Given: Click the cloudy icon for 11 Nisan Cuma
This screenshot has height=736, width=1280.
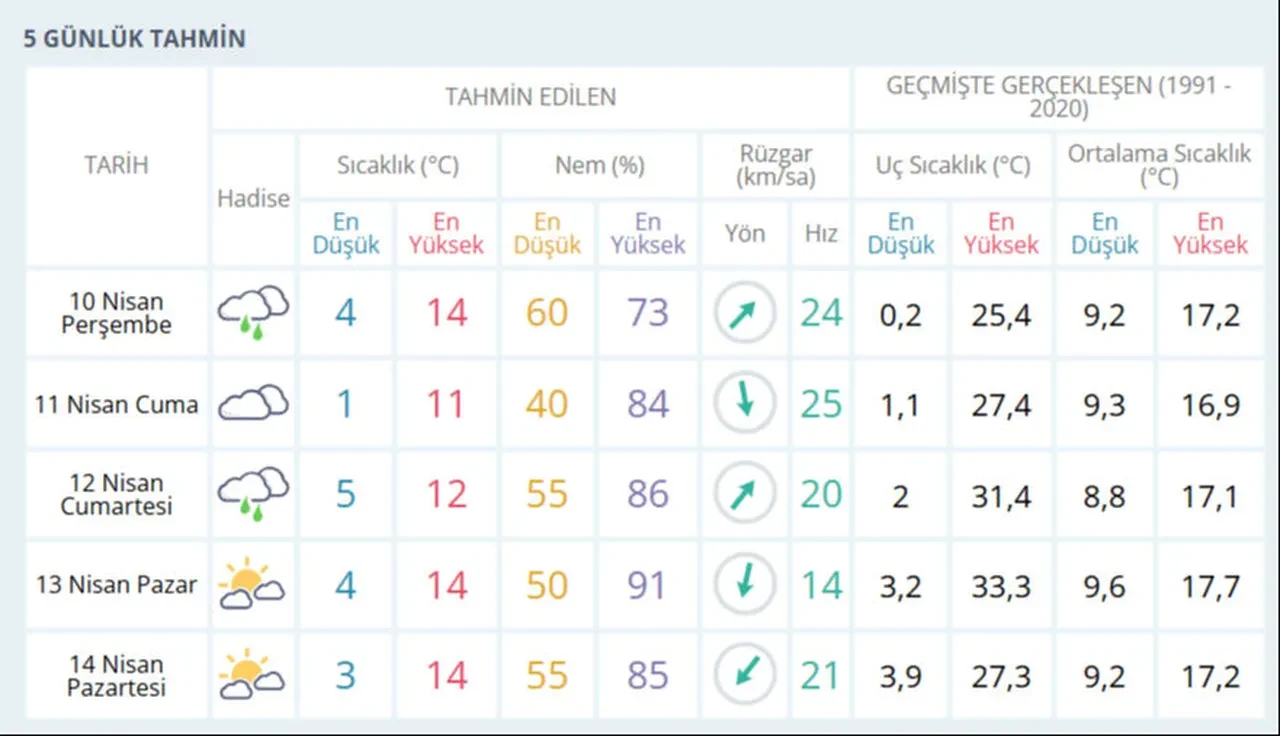Looking at the screenshot, I should [x=253, y=404].
